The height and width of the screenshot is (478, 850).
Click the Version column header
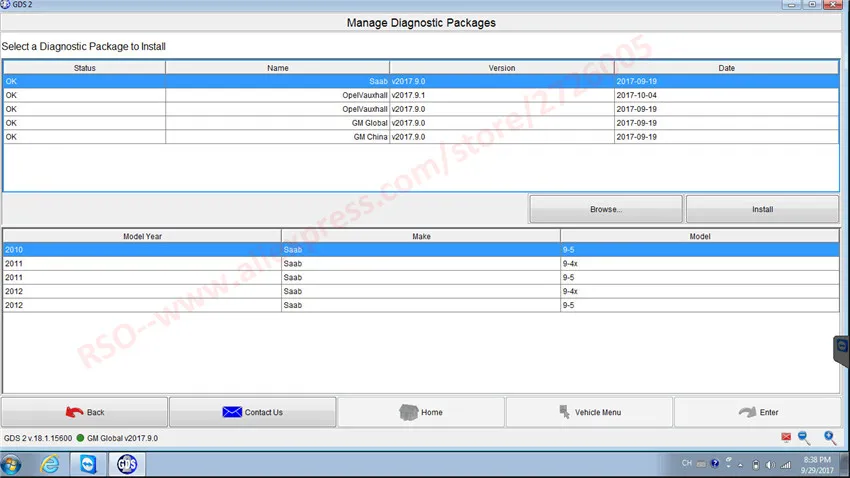pyautogui.click(x=501, y=68)
